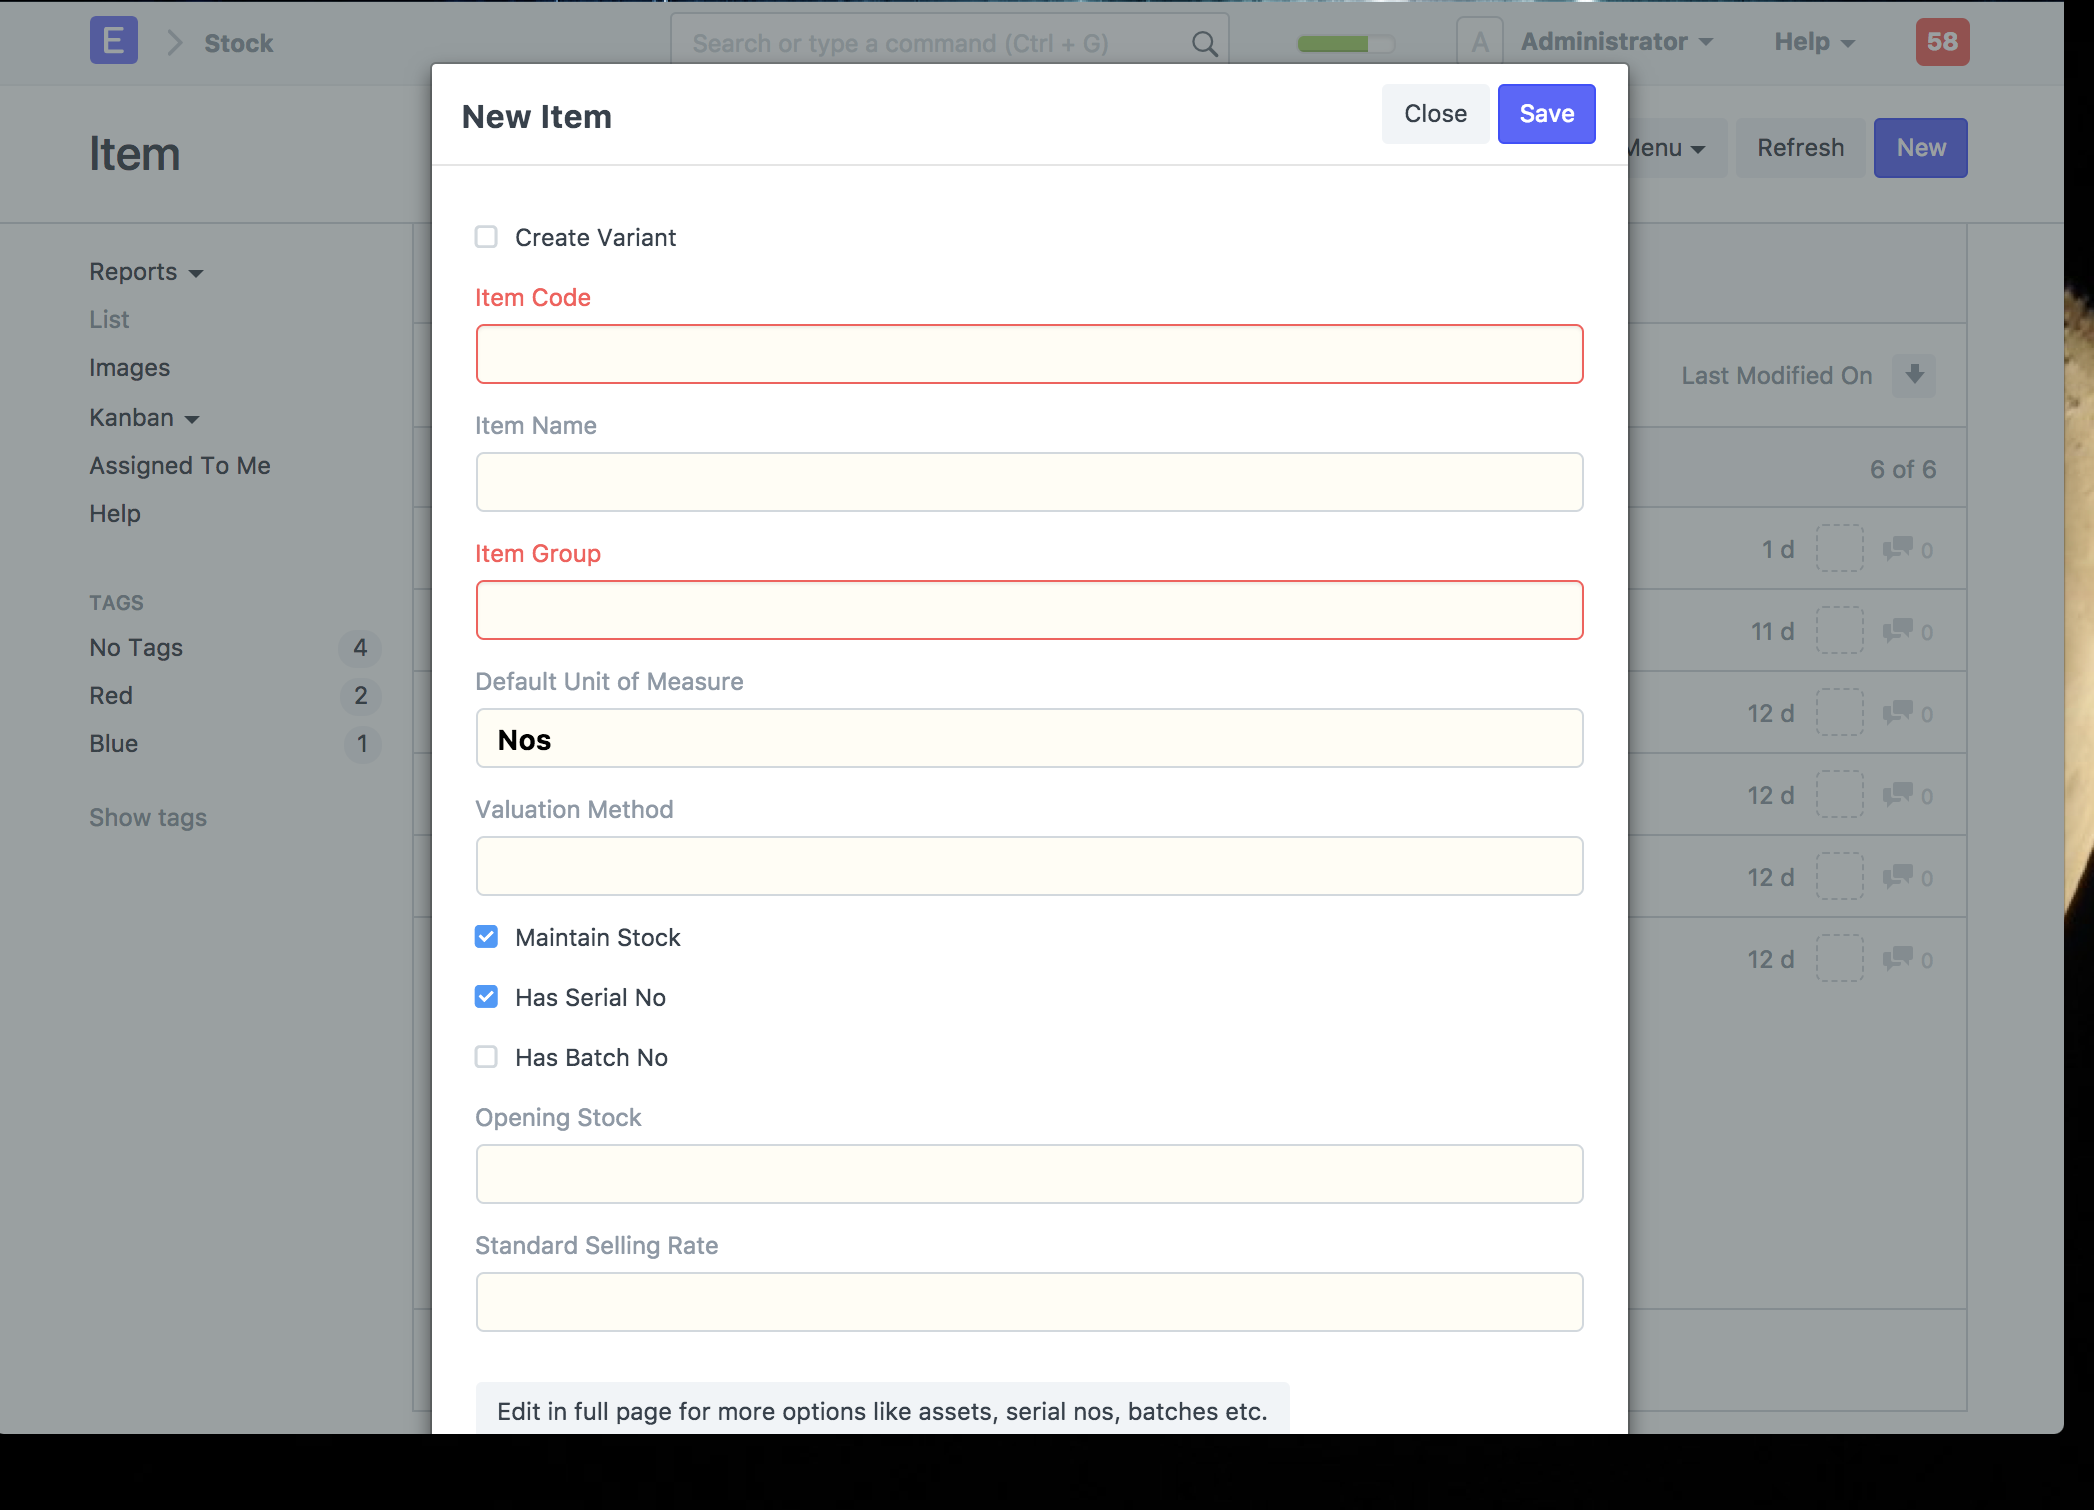Click the ERPNext logo icon
Screen dimensions: 2094x1510
pos(112,42)
